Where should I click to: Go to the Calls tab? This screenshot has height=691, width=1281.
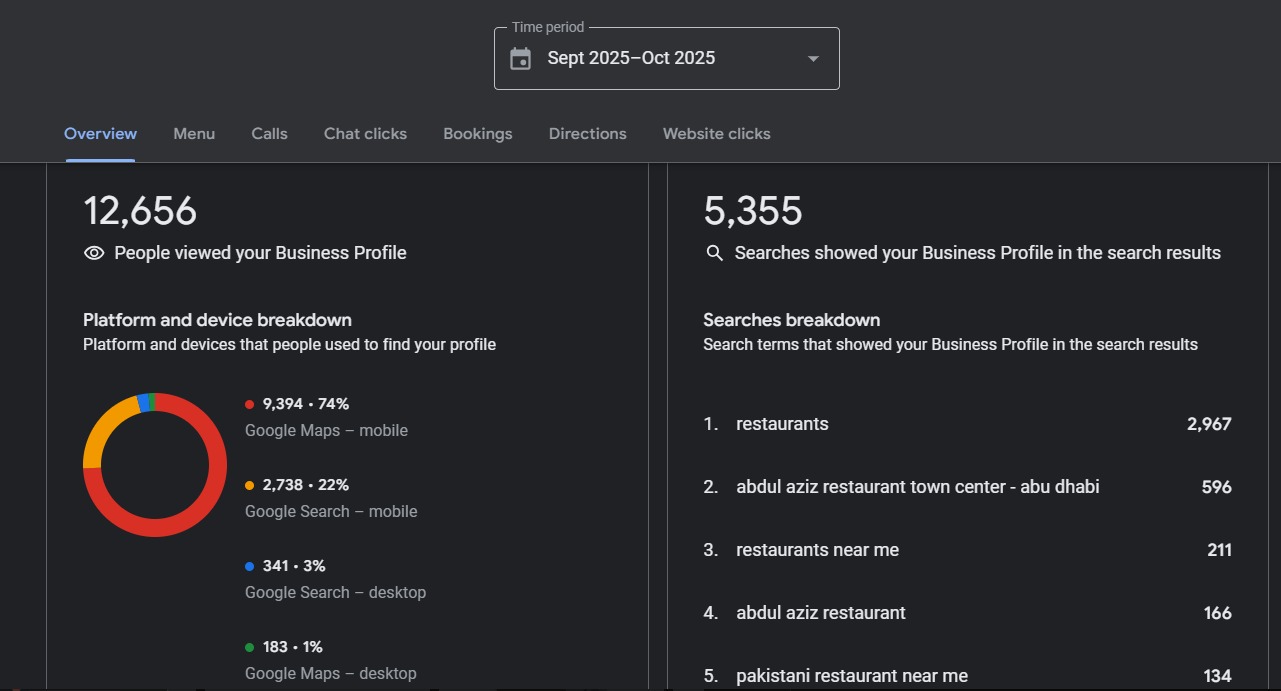click(269, 134)
